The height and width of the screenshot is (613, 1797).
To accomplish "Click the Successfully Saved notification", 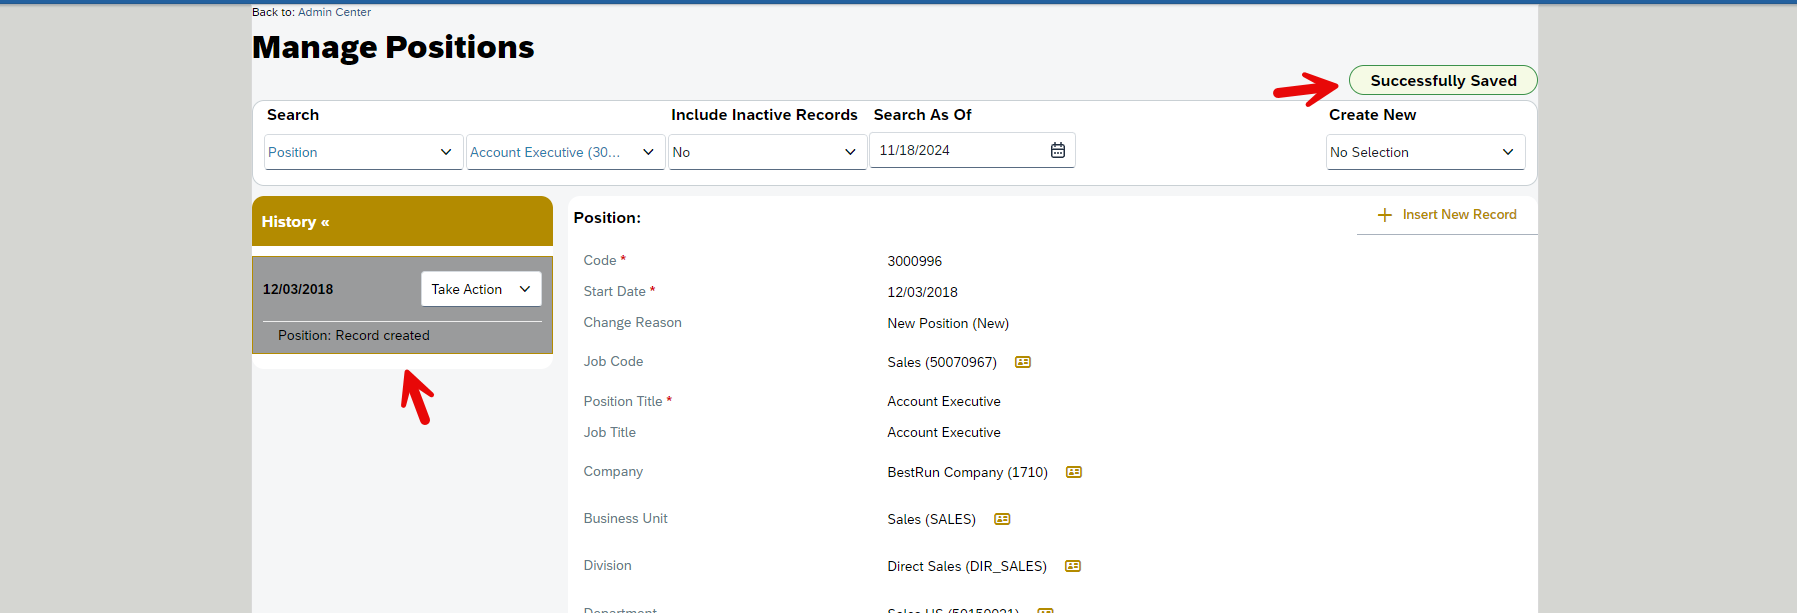I will click(x=1443, y=80).
